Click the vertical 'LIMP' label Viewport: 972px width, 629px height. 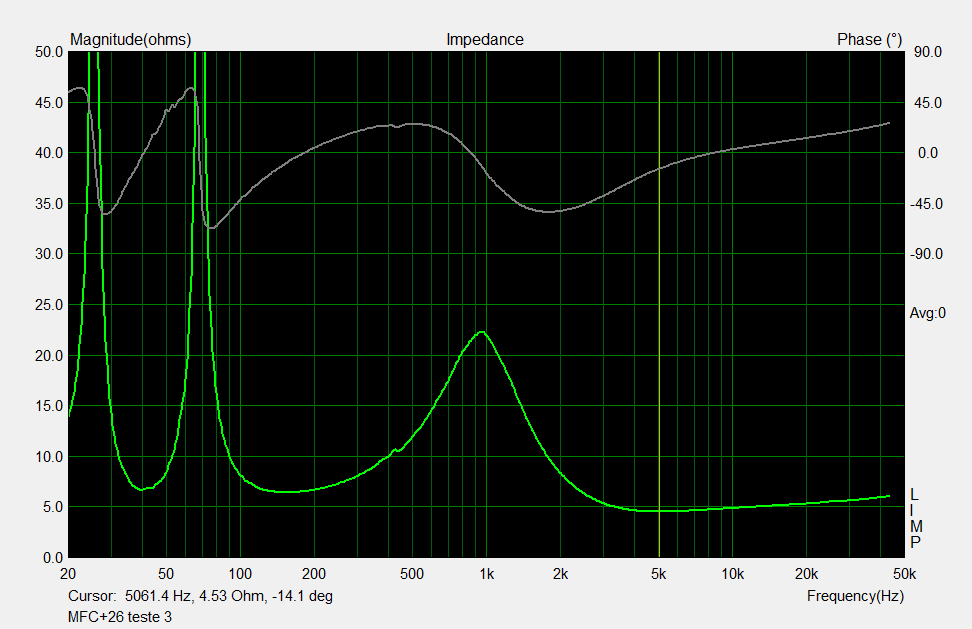click(916, 519)
